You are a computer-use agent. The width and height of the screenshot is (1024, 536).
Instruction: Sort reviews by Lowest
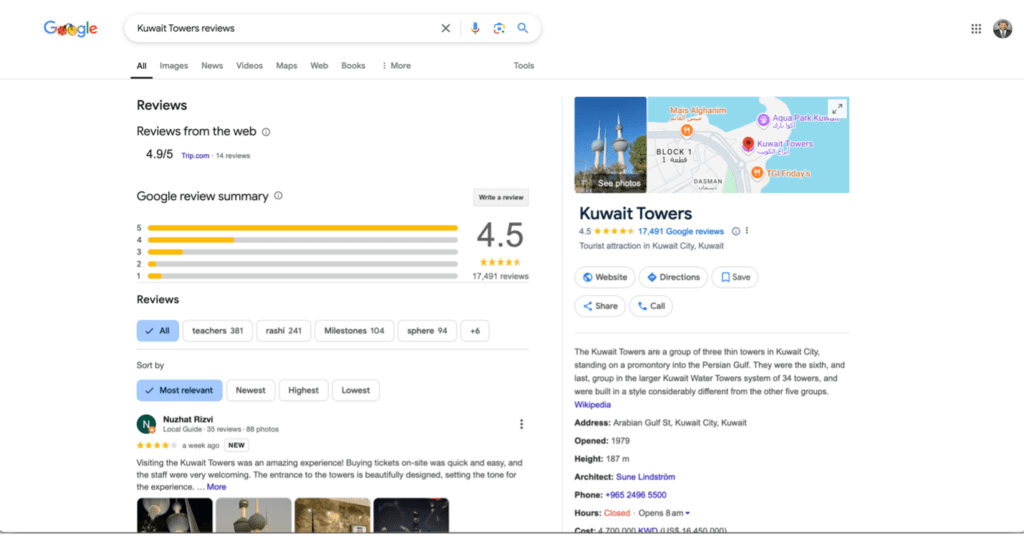pos(356,390)
